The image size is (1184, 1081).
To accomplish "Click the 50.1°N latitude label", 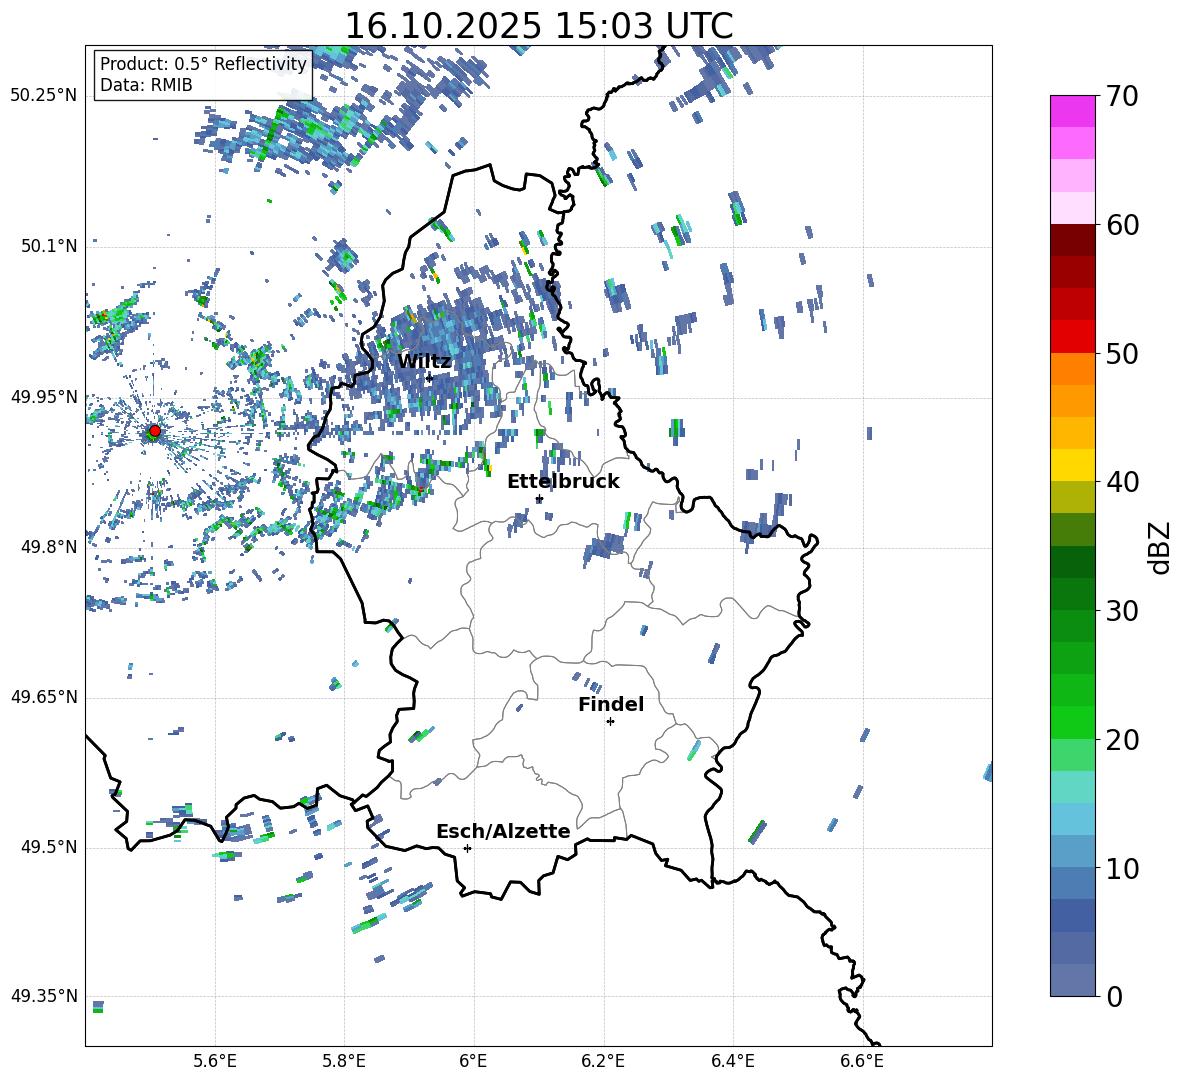I will 49,246.
